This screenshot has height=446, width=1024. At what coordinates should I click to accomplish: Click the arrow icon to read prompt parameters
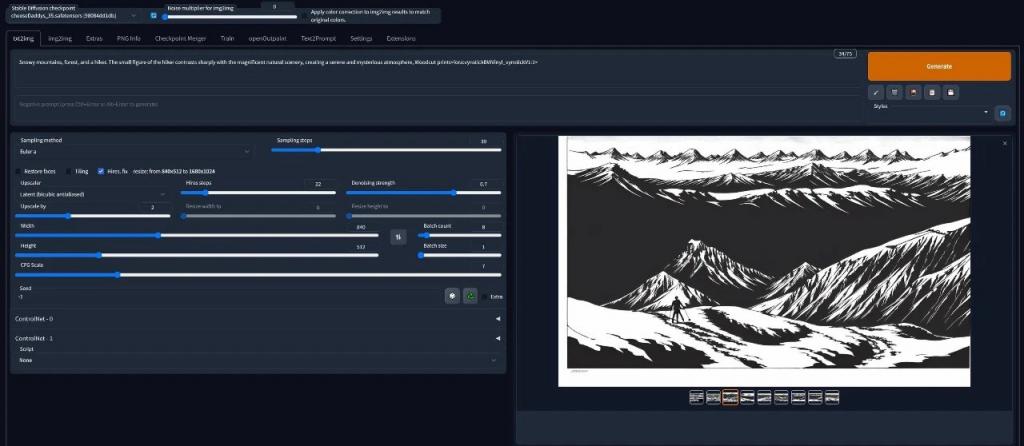pos(876,92)
